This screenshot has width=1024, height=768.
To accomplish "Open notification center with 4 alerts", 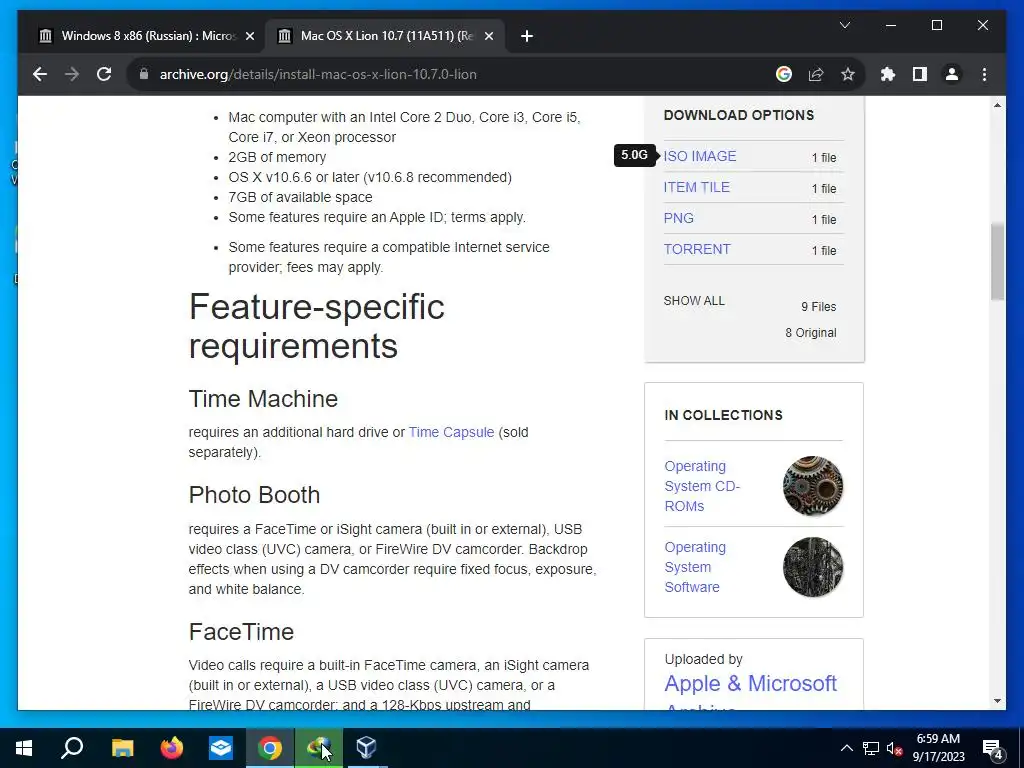I will 993,748.
